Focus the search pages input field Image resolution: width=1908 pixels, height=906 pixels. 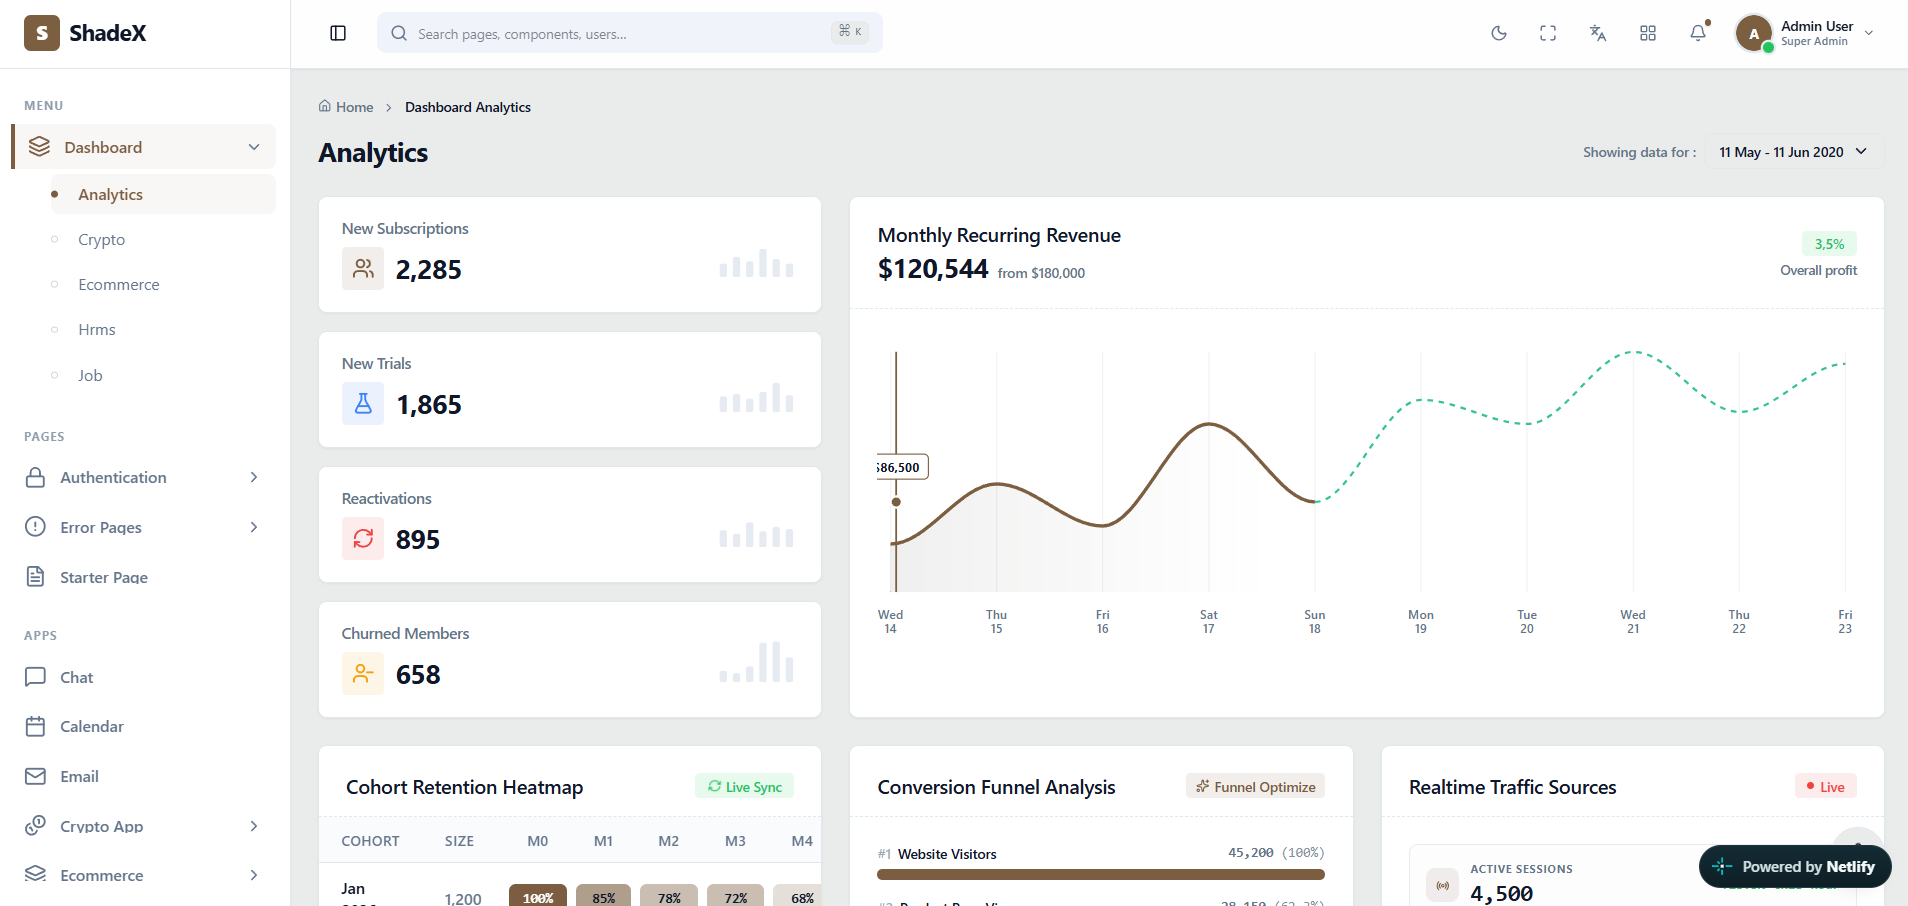(x=630, y=33)
